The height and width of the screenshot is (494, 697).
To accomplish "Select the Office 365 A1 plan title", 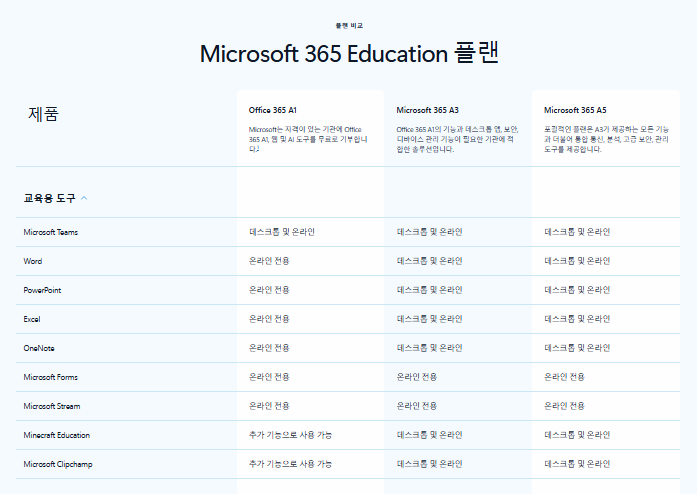I will pos(272,110).
